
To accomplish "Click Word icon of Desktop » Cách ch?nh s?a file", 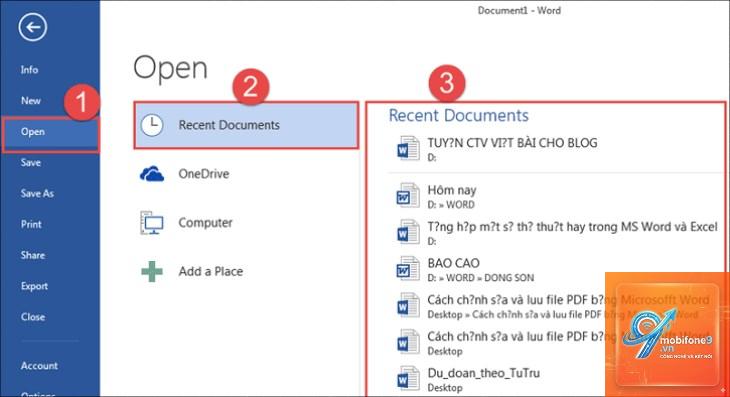I will (x=408, y=305).
